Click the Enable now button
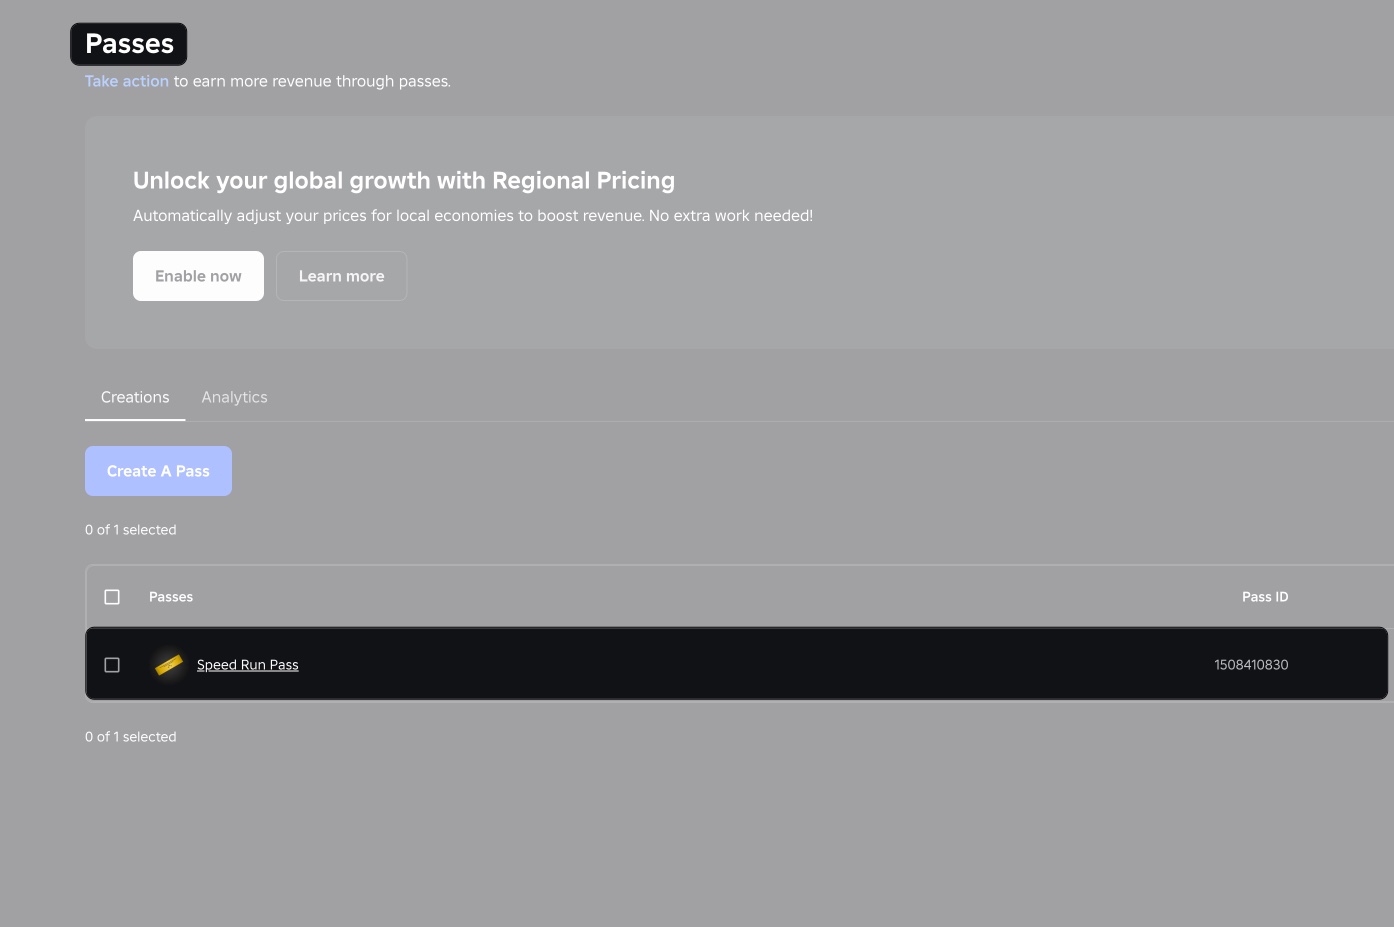1394x927 pixels. 198,275
